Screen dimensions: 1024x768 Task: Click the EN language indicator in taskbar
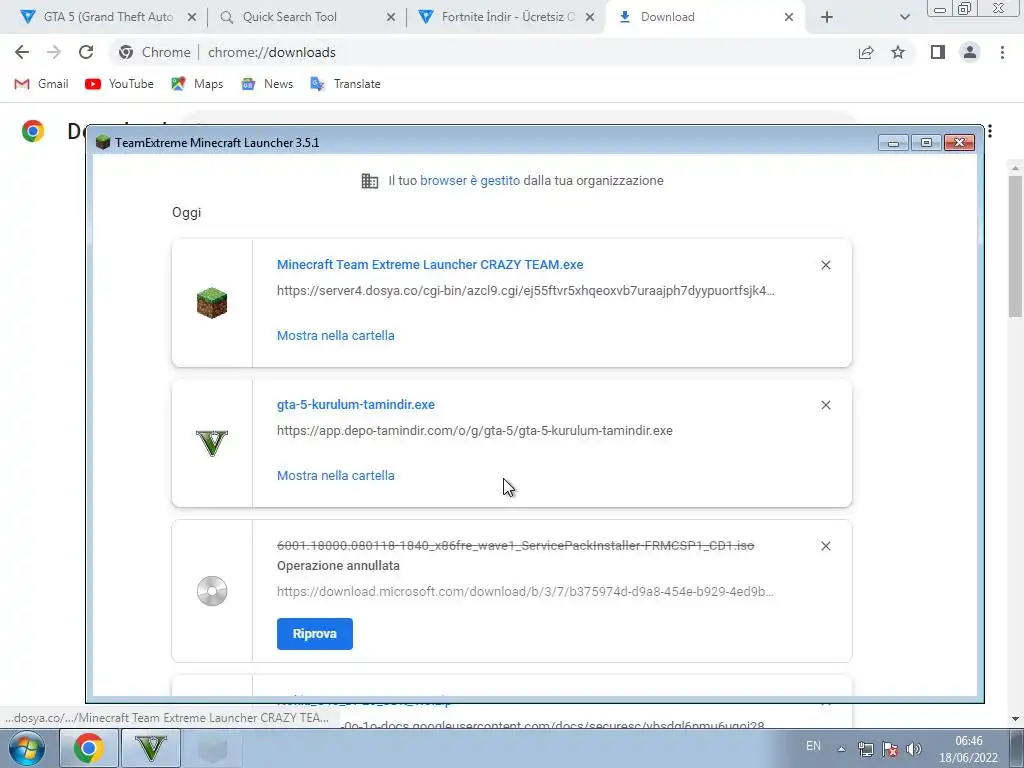point(813,746)
